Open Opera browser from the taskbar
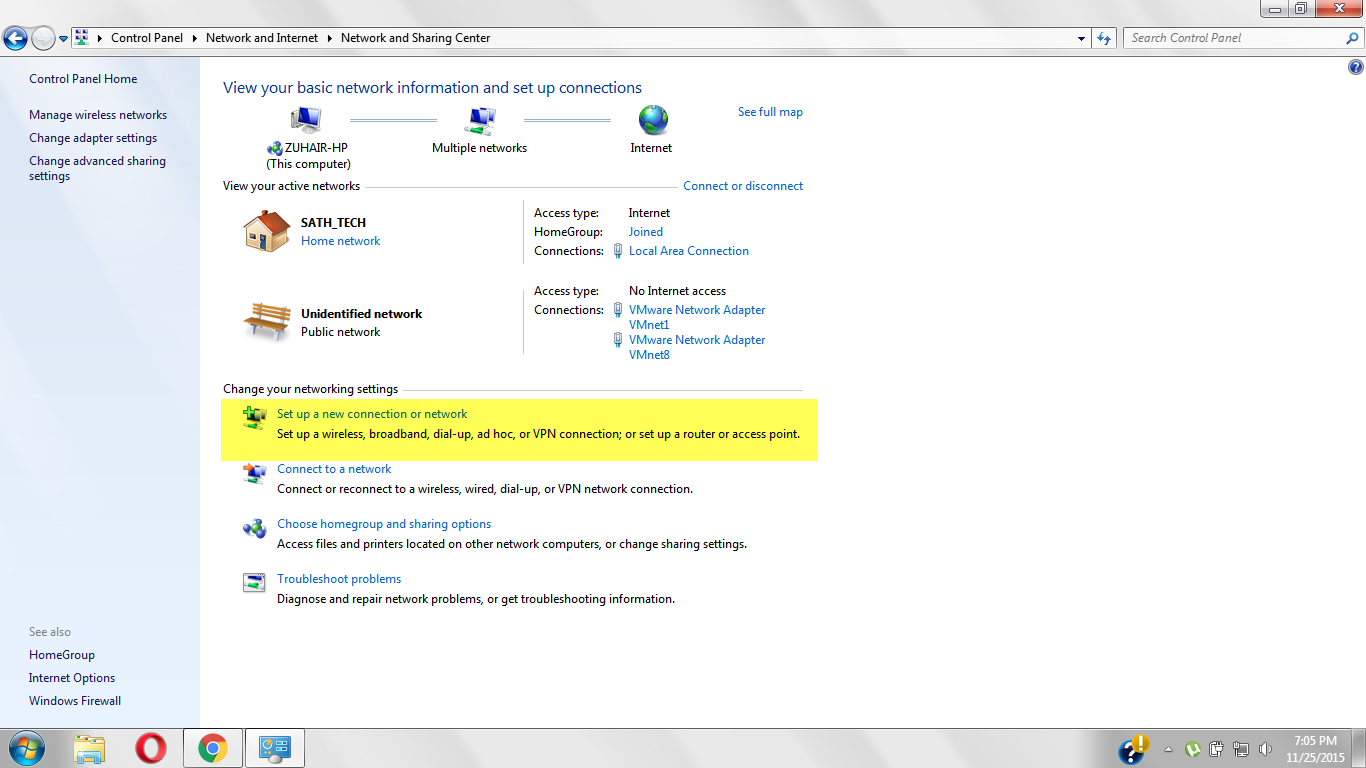 coord(151,748)
